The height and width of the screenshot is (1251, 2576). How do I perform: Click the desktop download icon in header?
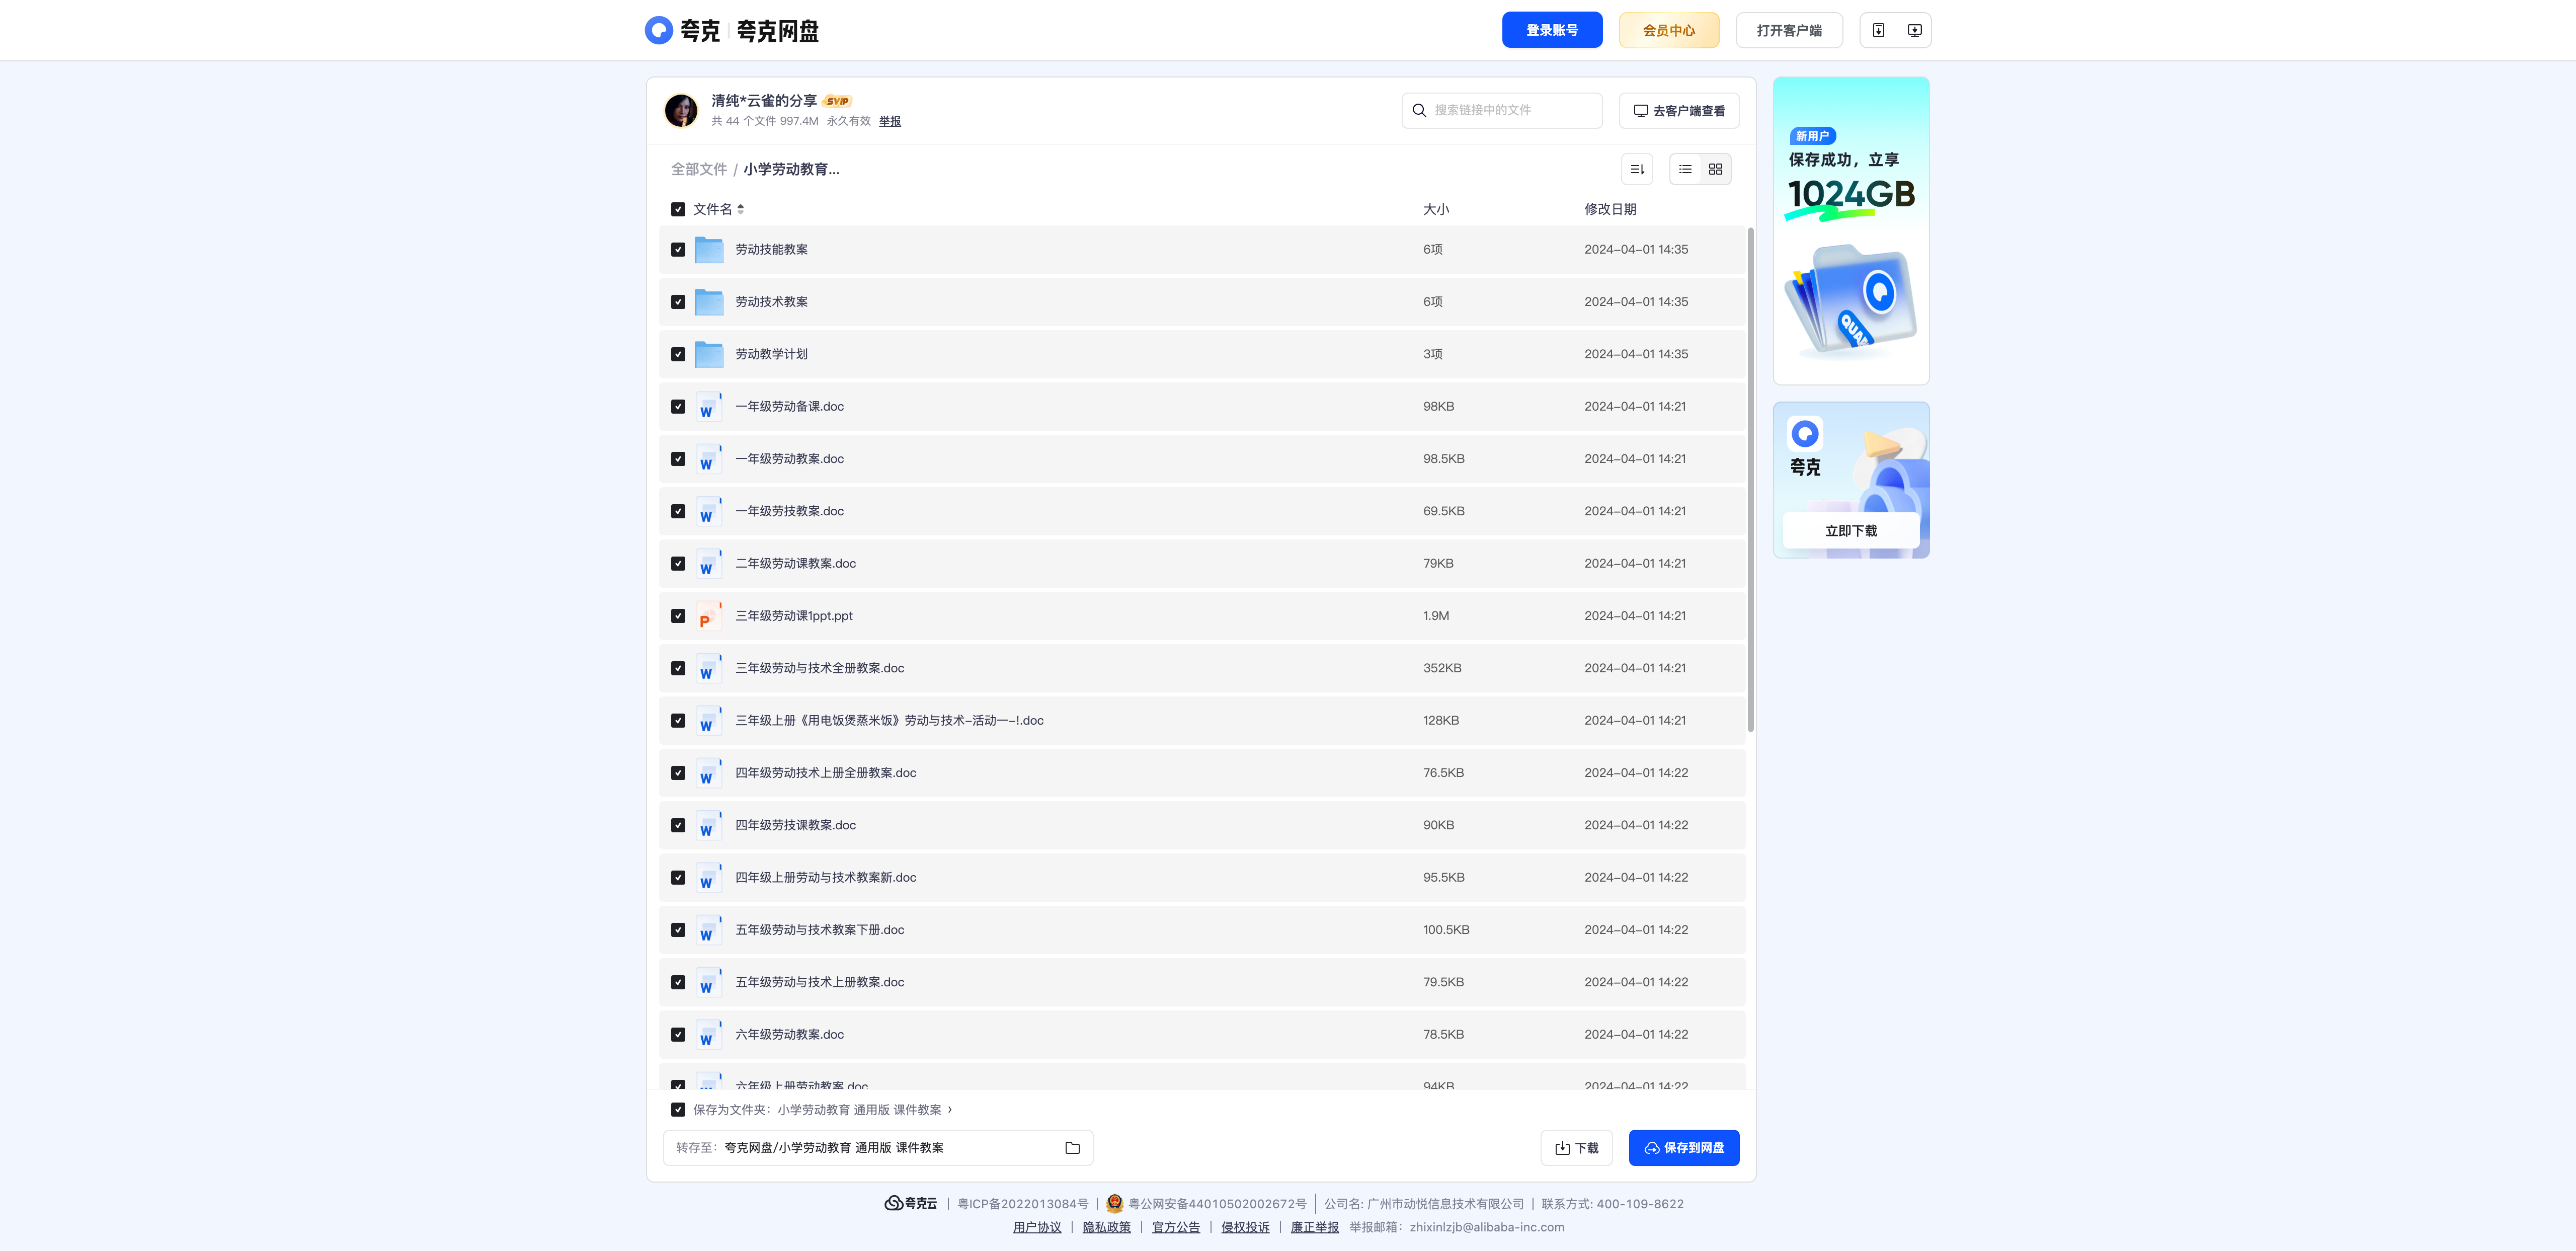click(1914, 30)
